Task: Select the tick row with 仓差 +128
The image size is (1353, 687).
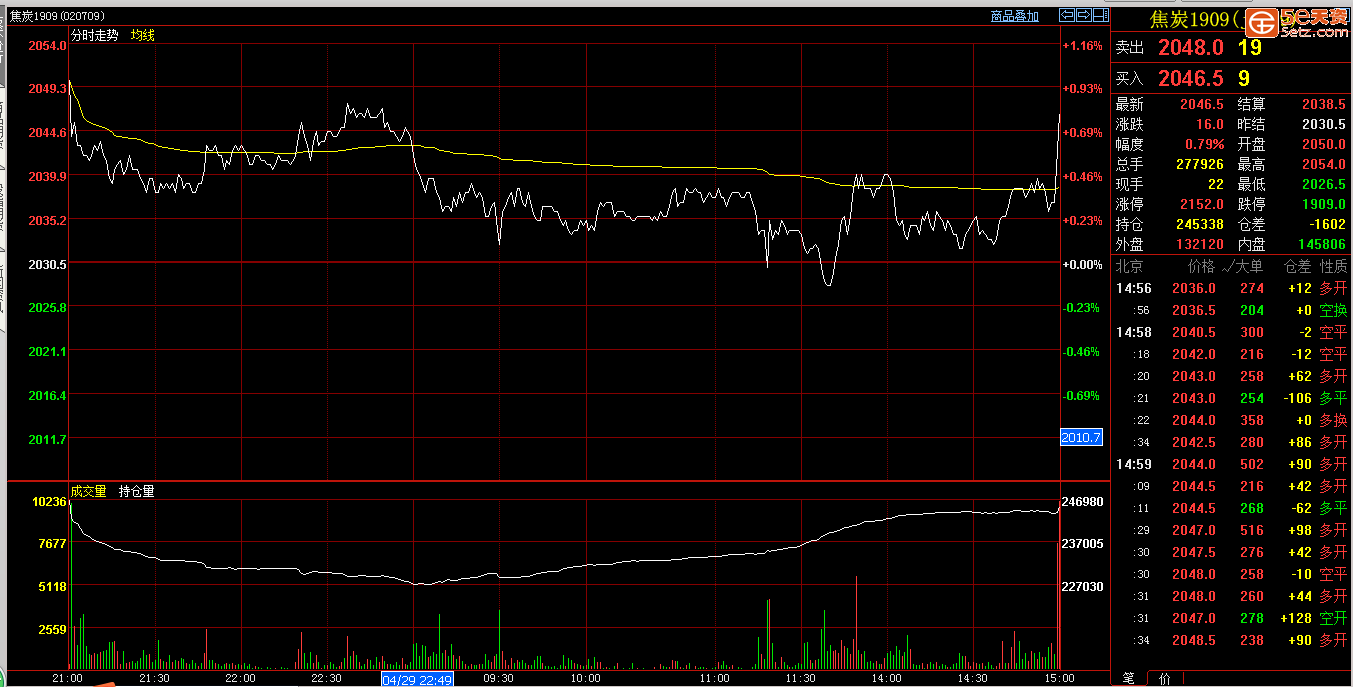Action: tap(1232, 618)
